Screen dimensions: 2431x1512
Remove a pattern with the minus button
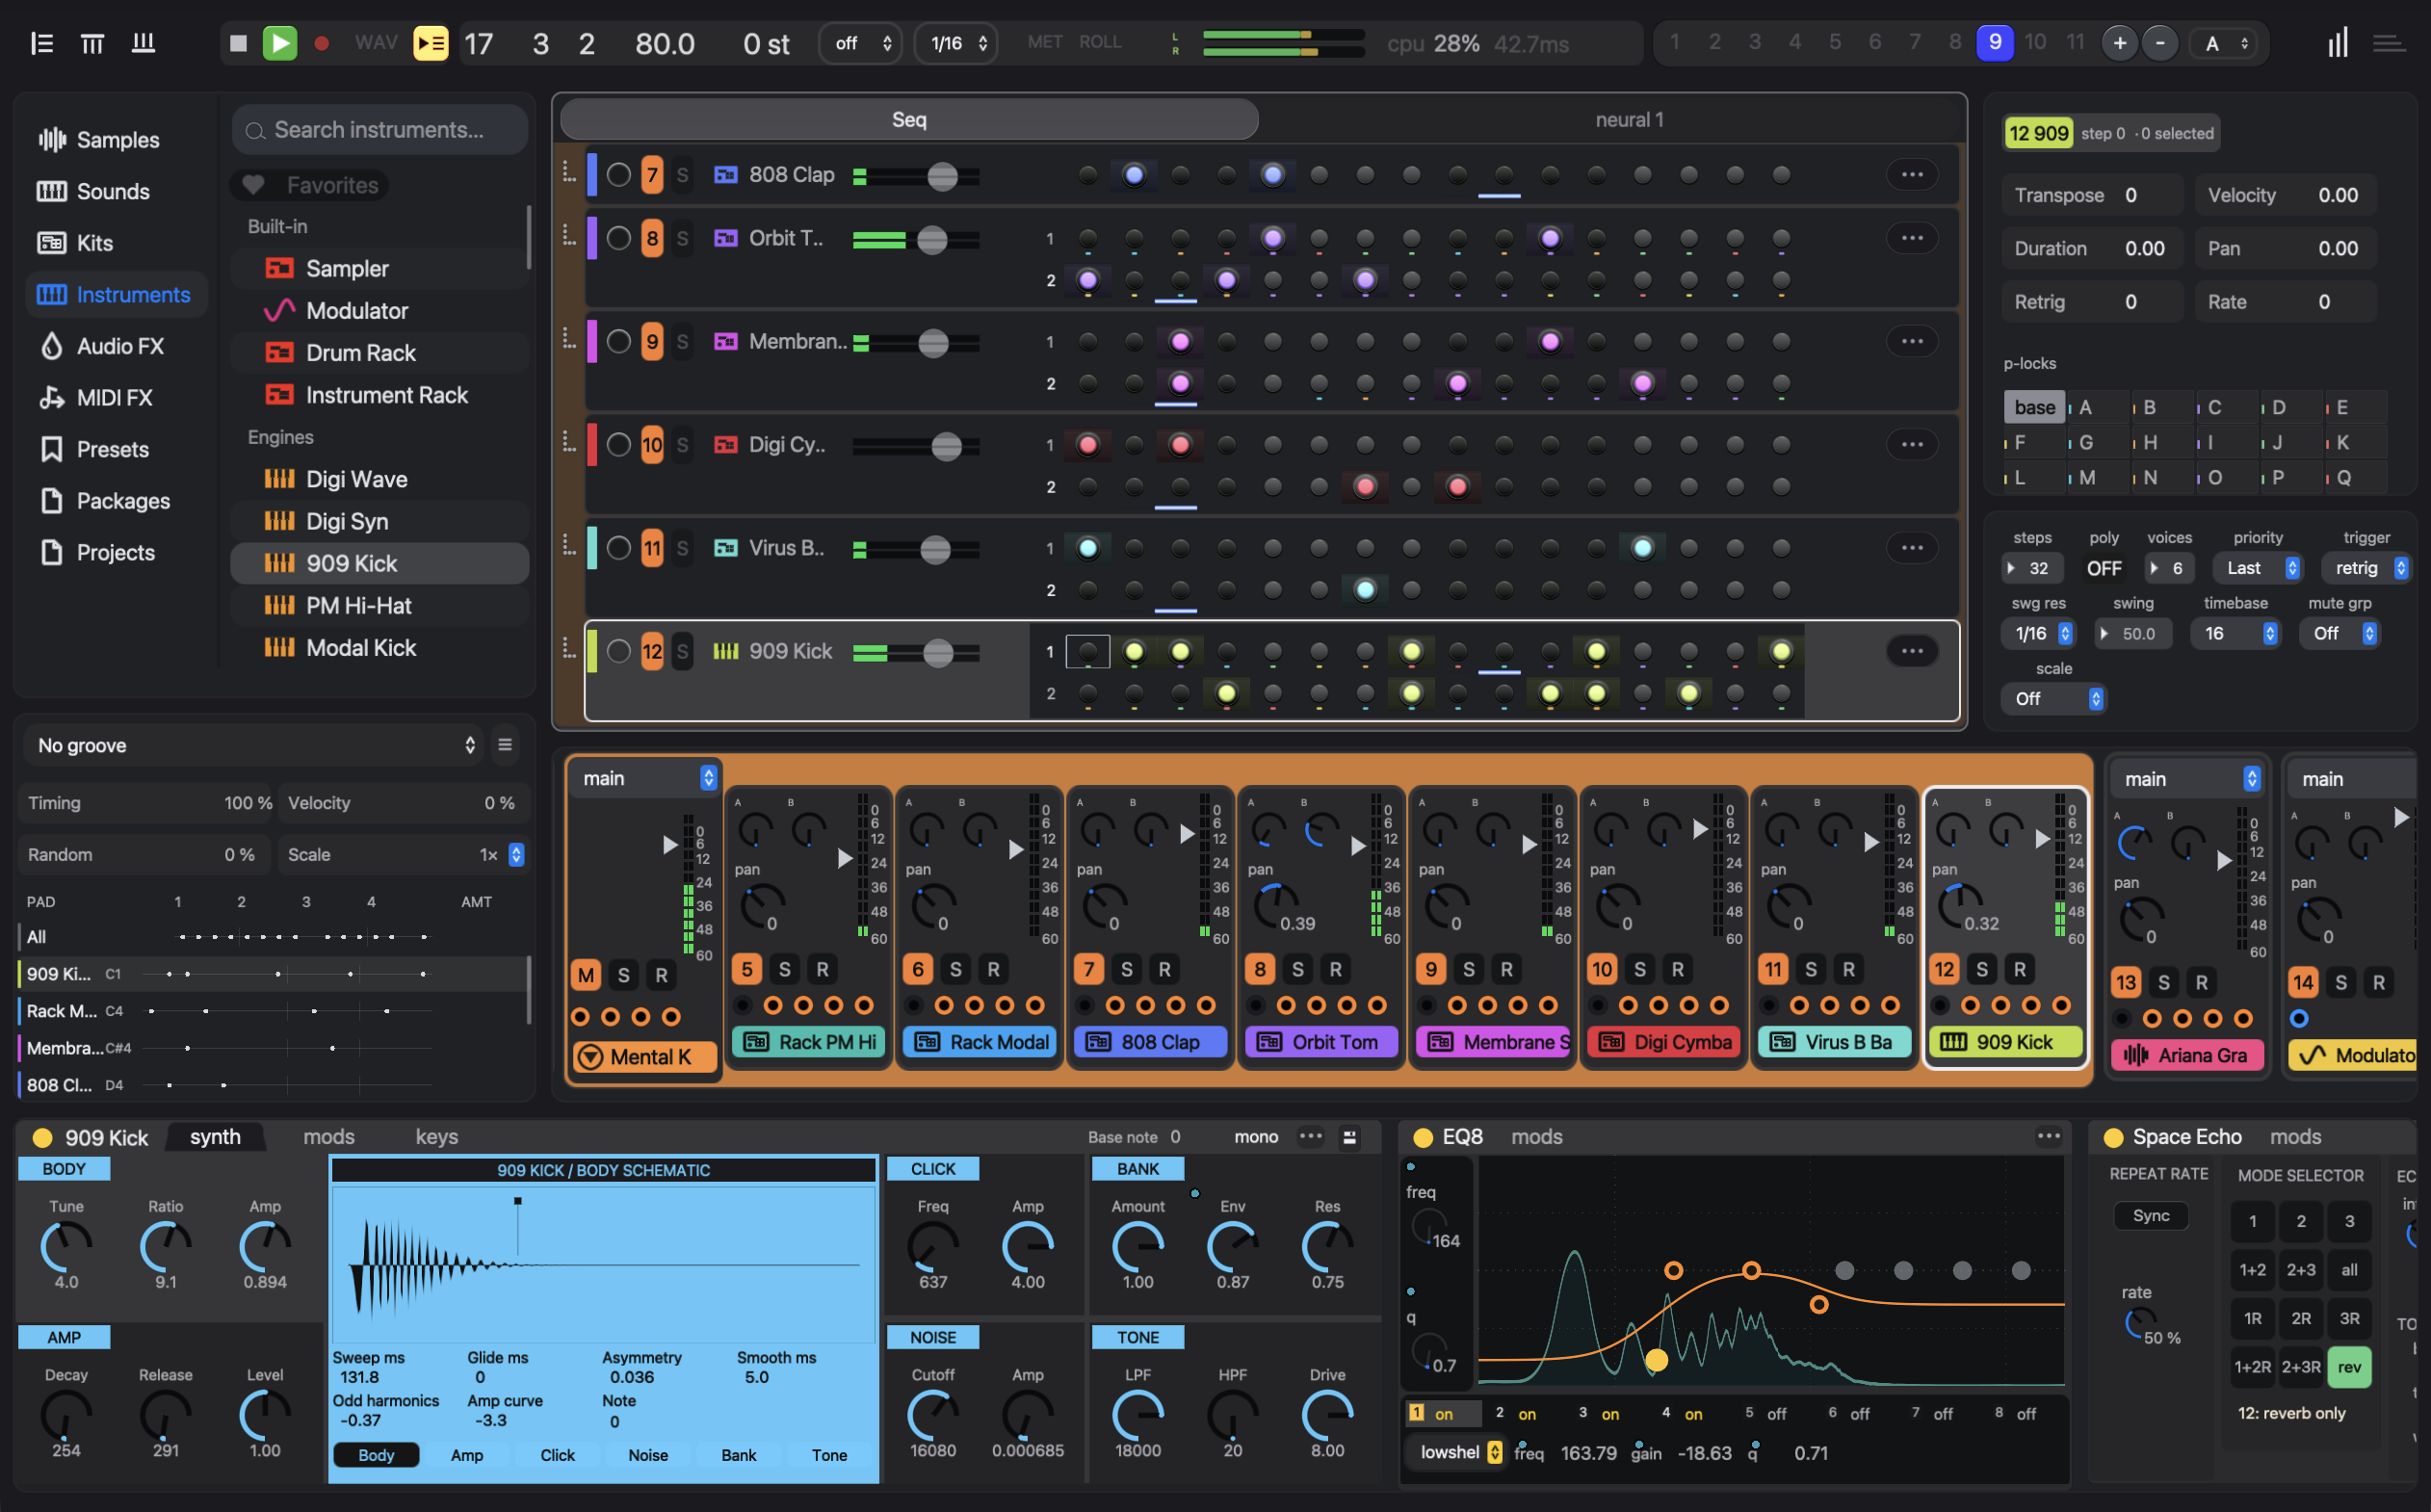[2160, 43]
